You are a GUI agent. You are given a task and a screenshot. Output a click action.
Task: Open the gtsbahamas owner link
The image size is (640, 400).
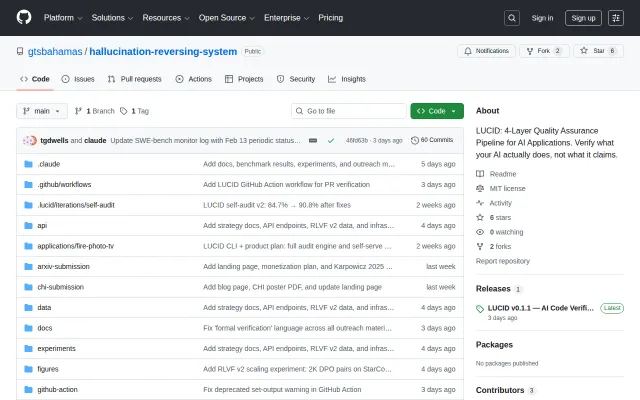pyautogui.click(x=55, y=51)
